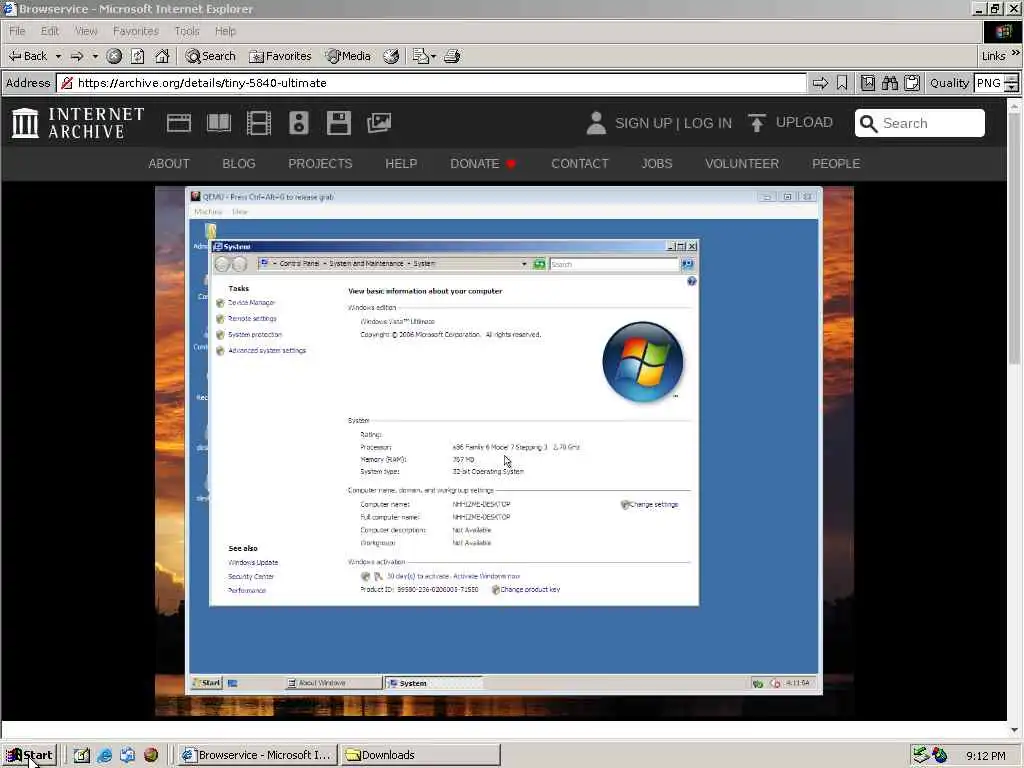Open the Texts book icon
This screenshot has height=768, width=1024.
[x=219, y=123]
